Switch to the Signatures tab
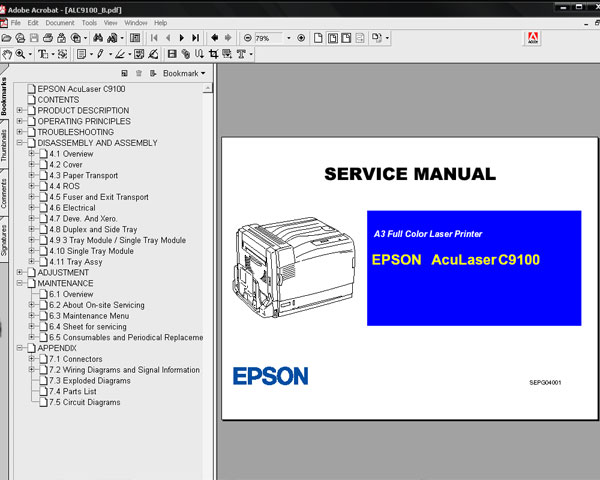Image resolution: width=600 pixels, height=480 pixels. coord(4,240)
